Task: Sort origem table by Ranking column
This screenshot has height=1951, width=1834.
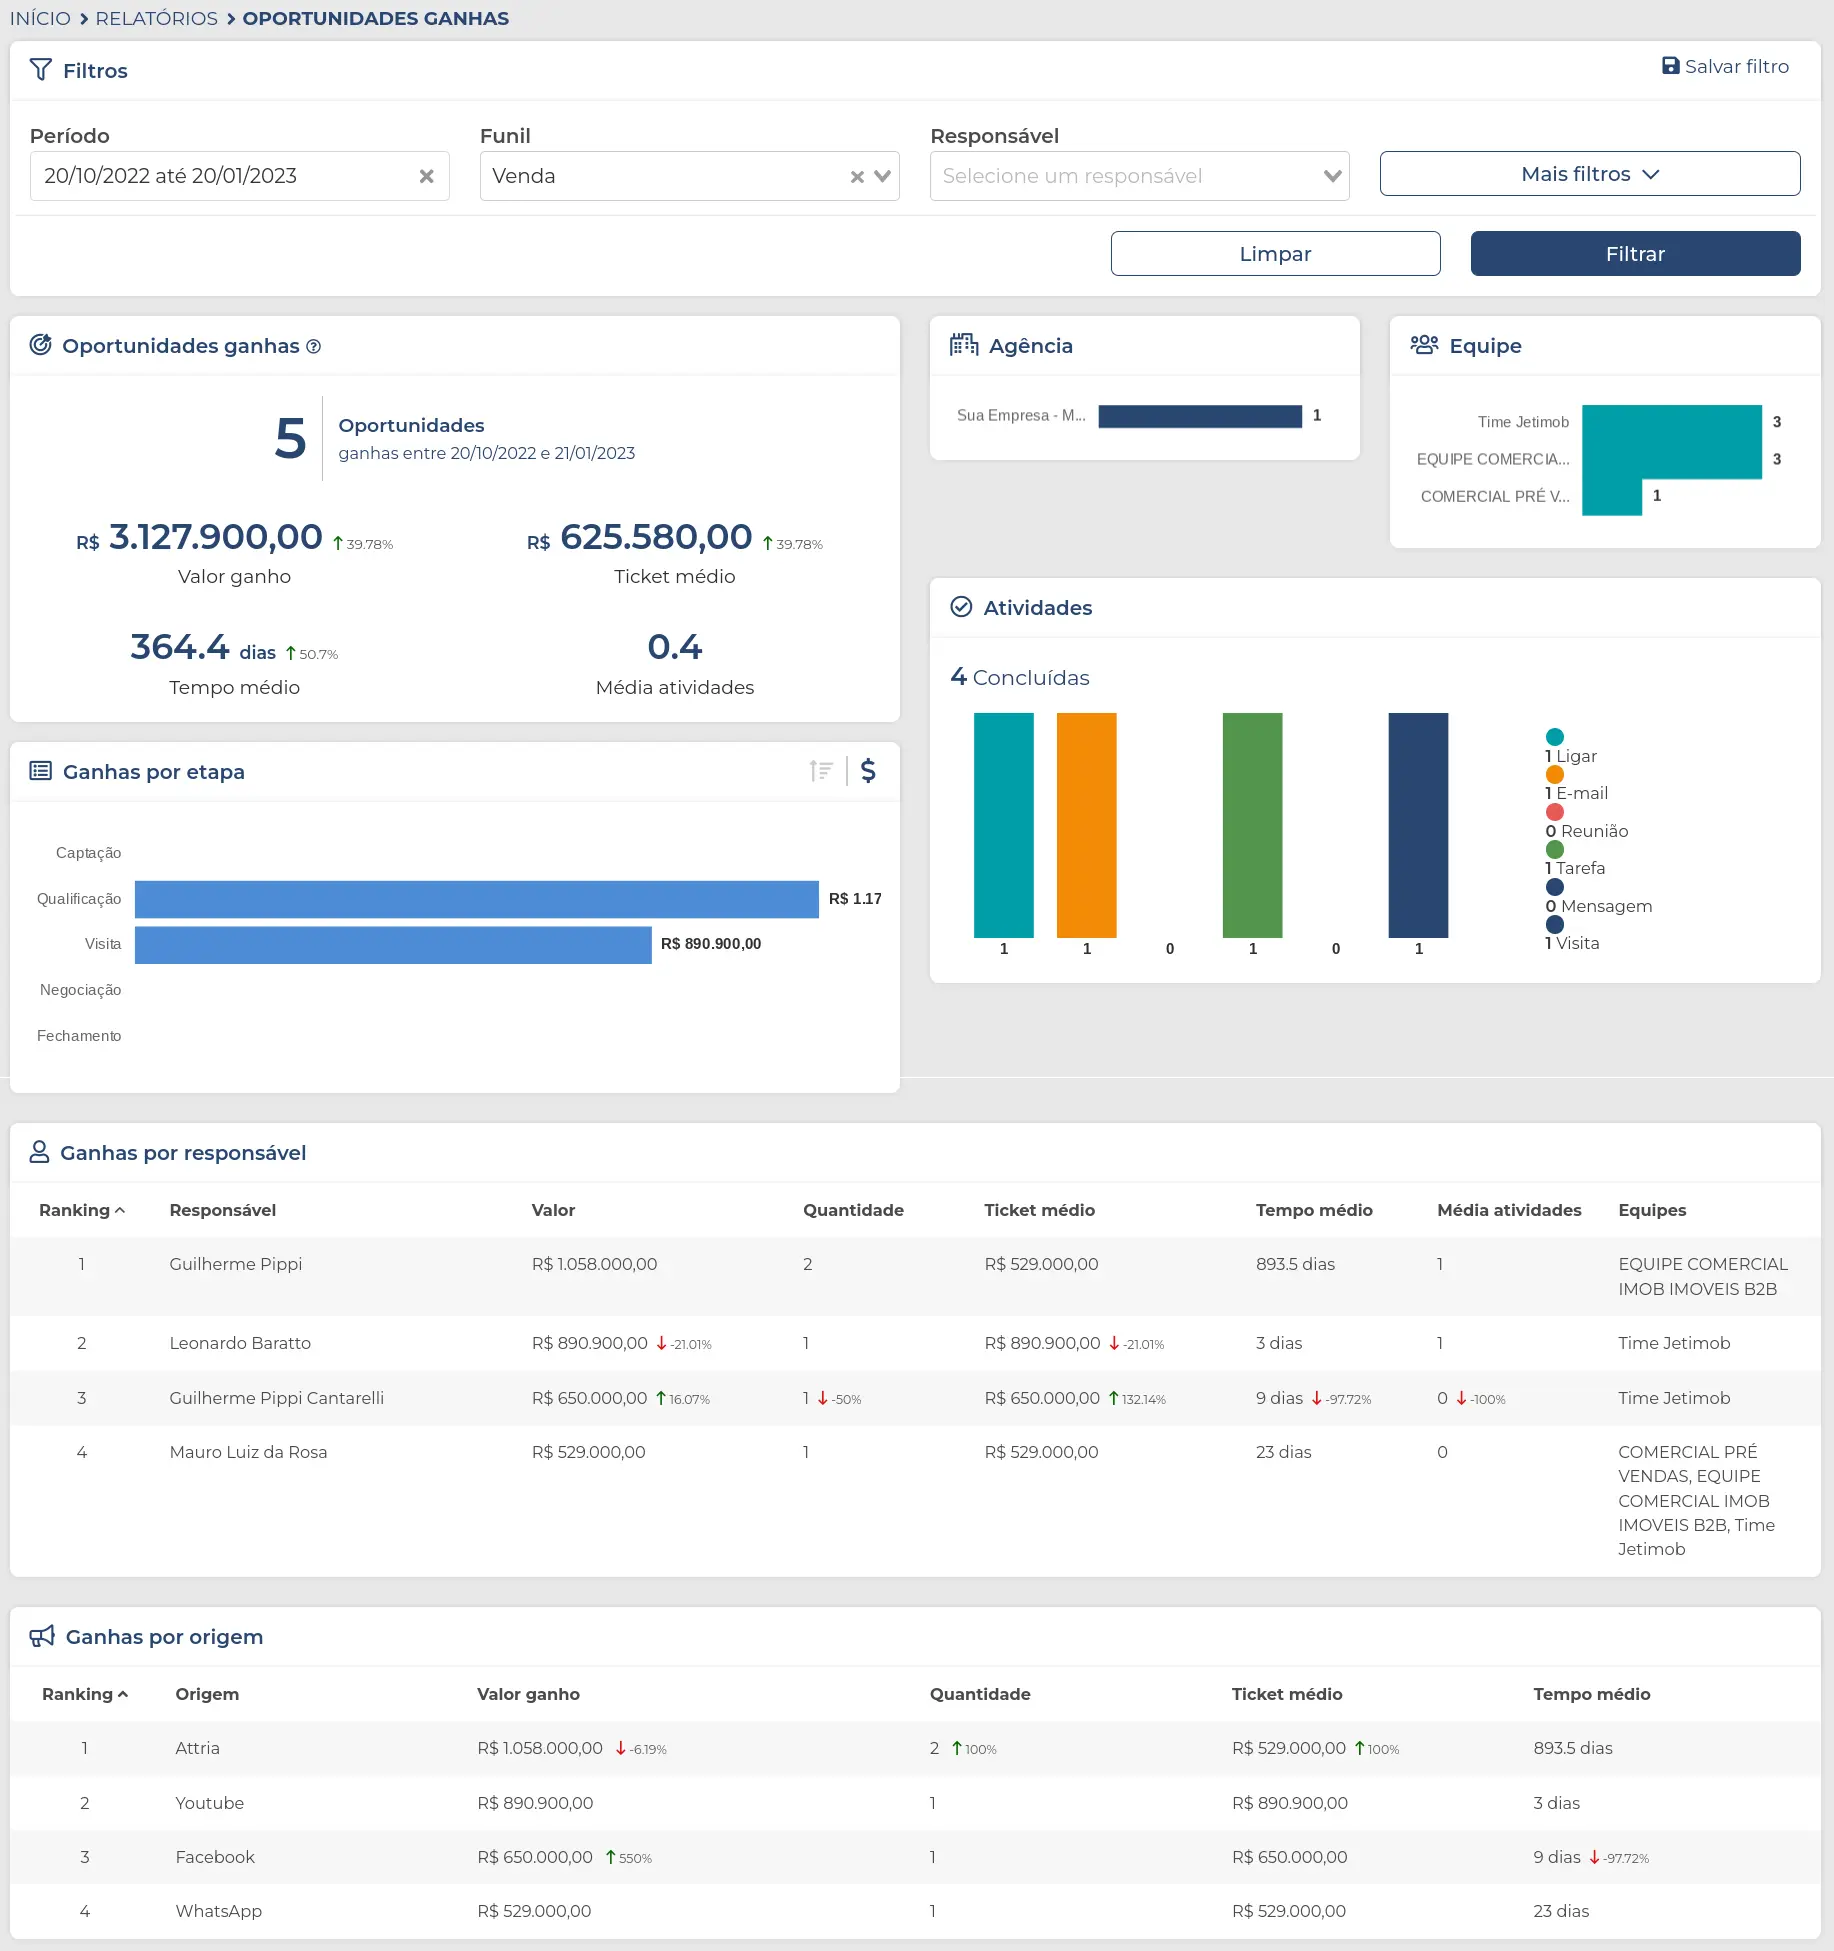Action: pos(85,1694)
